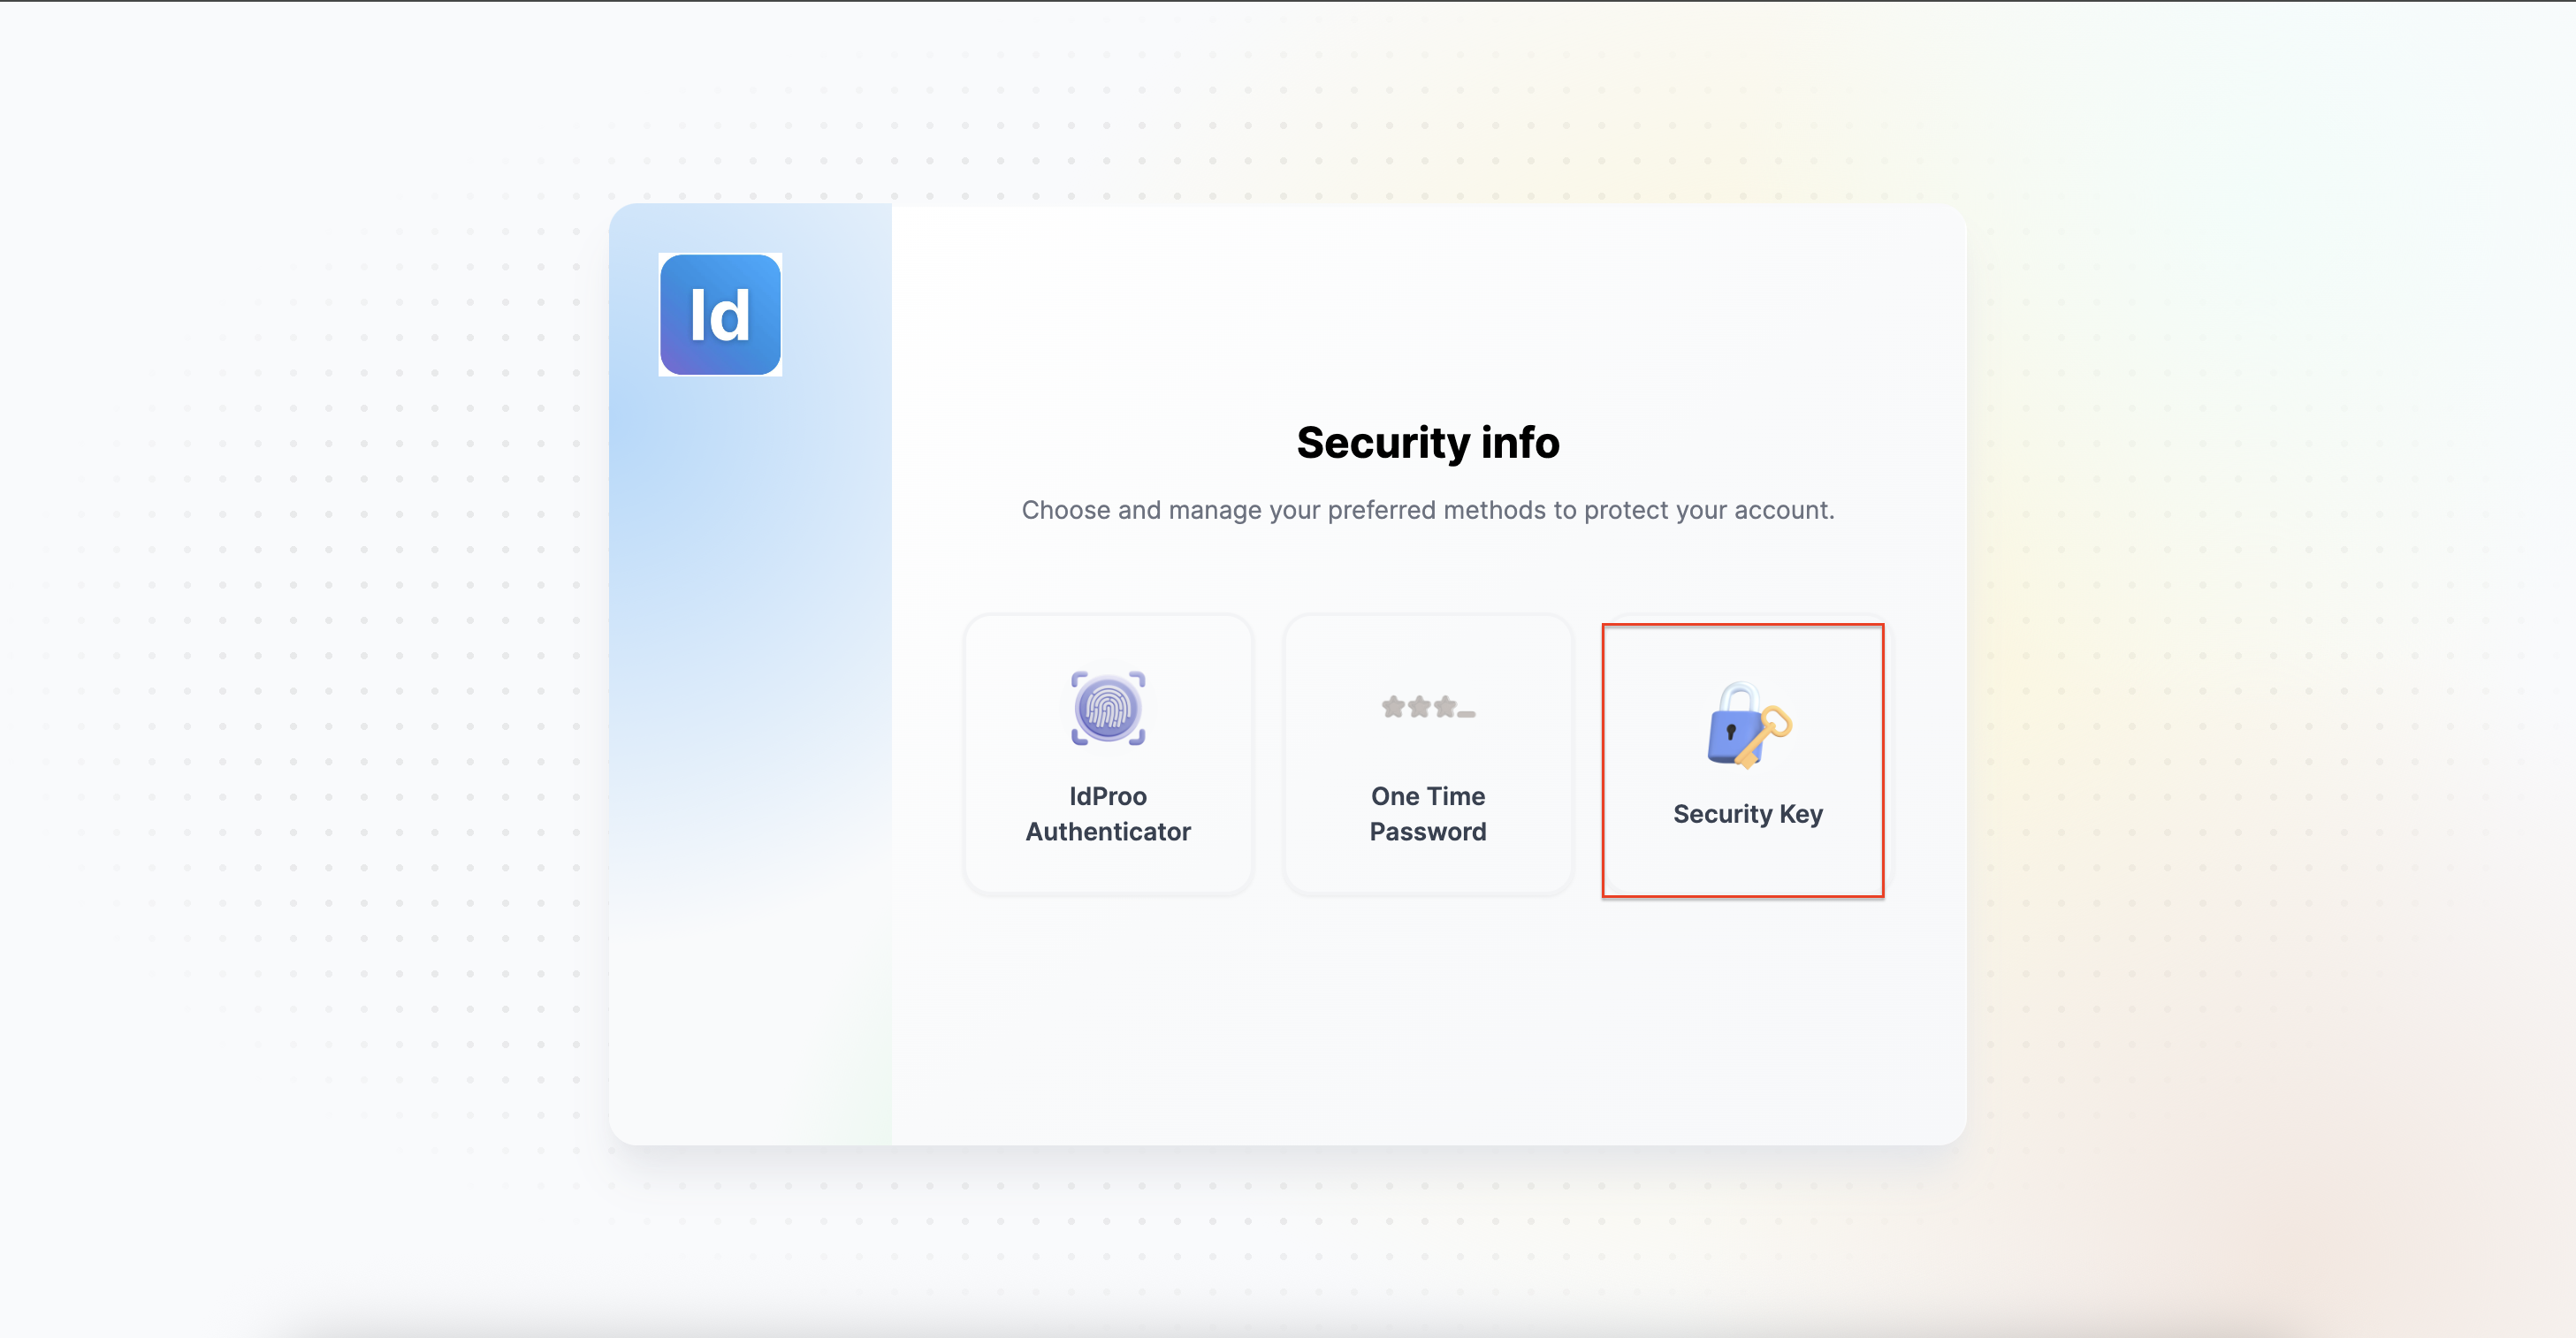Click the 'Choose and manage your preferred methods' text
This screenshot has height=1338, width=2576.
click(x=1428, y=510)
